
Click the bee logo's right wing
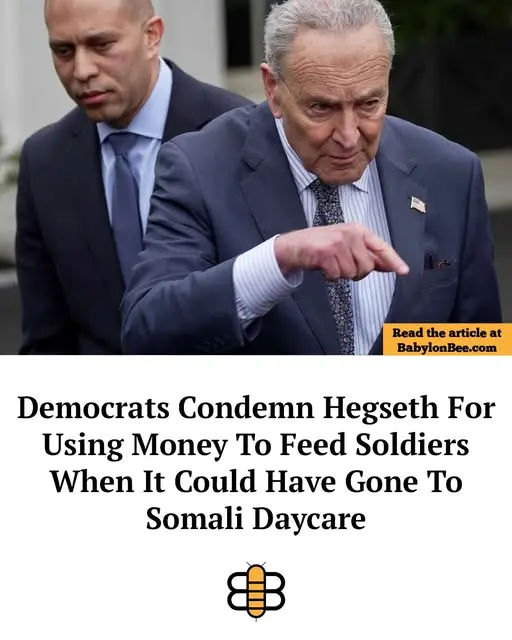coord(275,591)
